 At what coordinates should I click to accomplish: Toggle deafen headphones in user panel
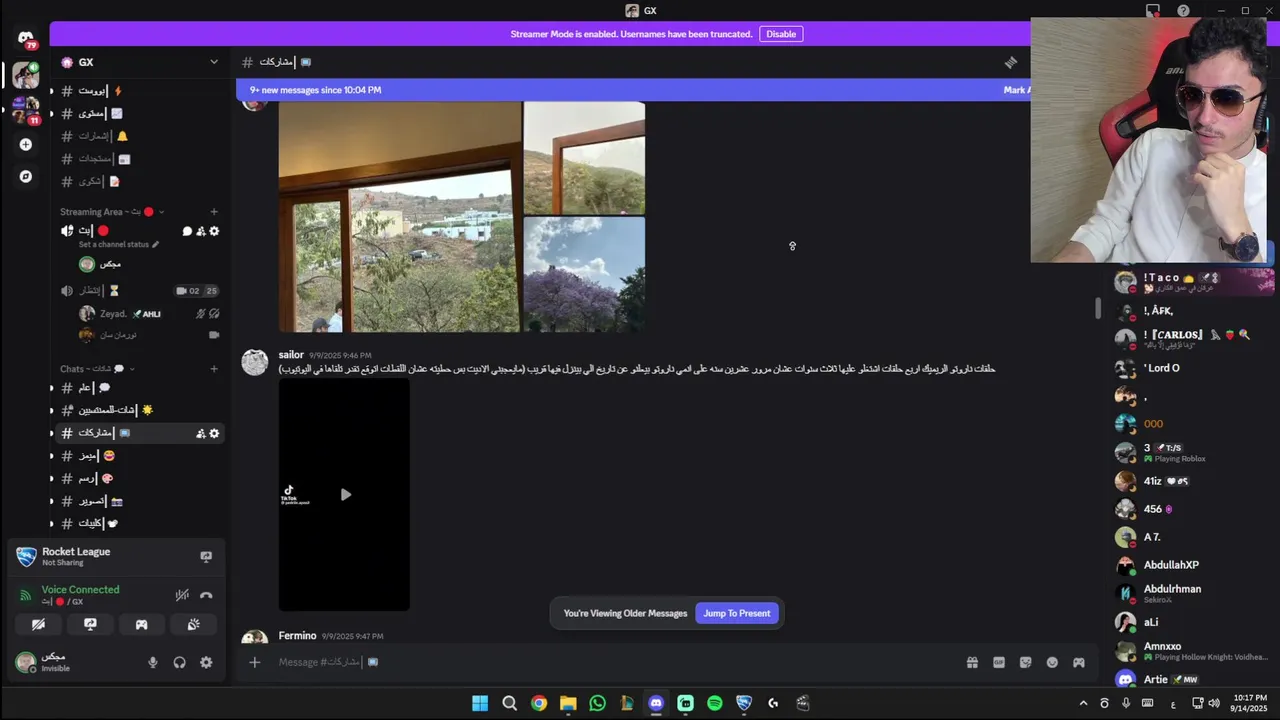[180, 662]
